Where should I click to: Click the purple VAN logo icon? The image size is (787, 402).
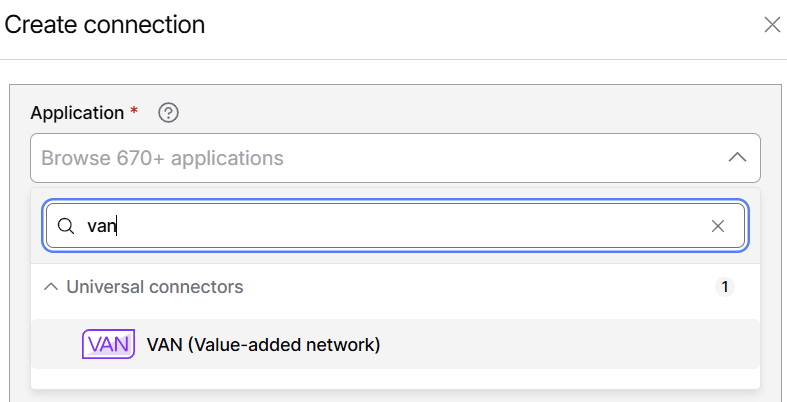click(108, 344)
